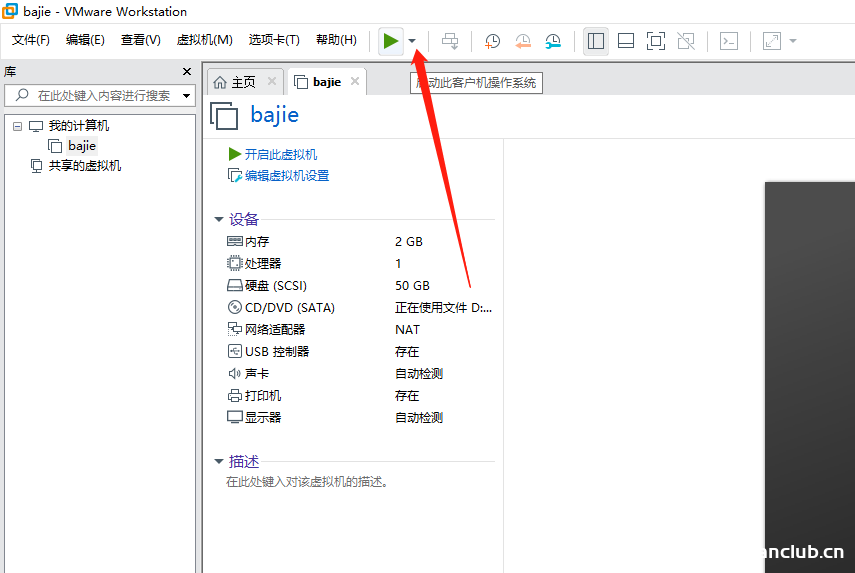Open the 帮助(H) menu

click(336, 40)
